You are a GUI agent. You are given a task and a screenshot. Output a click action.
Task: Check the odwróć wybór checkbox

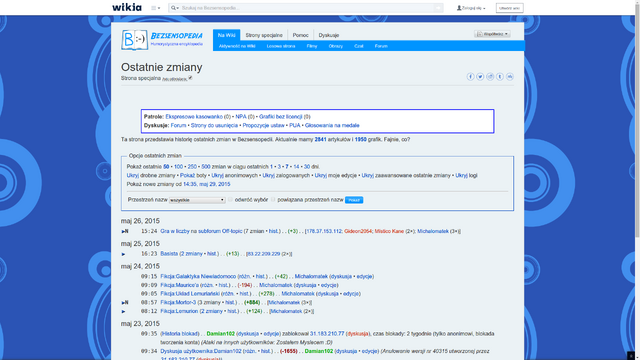coord(230,200)
